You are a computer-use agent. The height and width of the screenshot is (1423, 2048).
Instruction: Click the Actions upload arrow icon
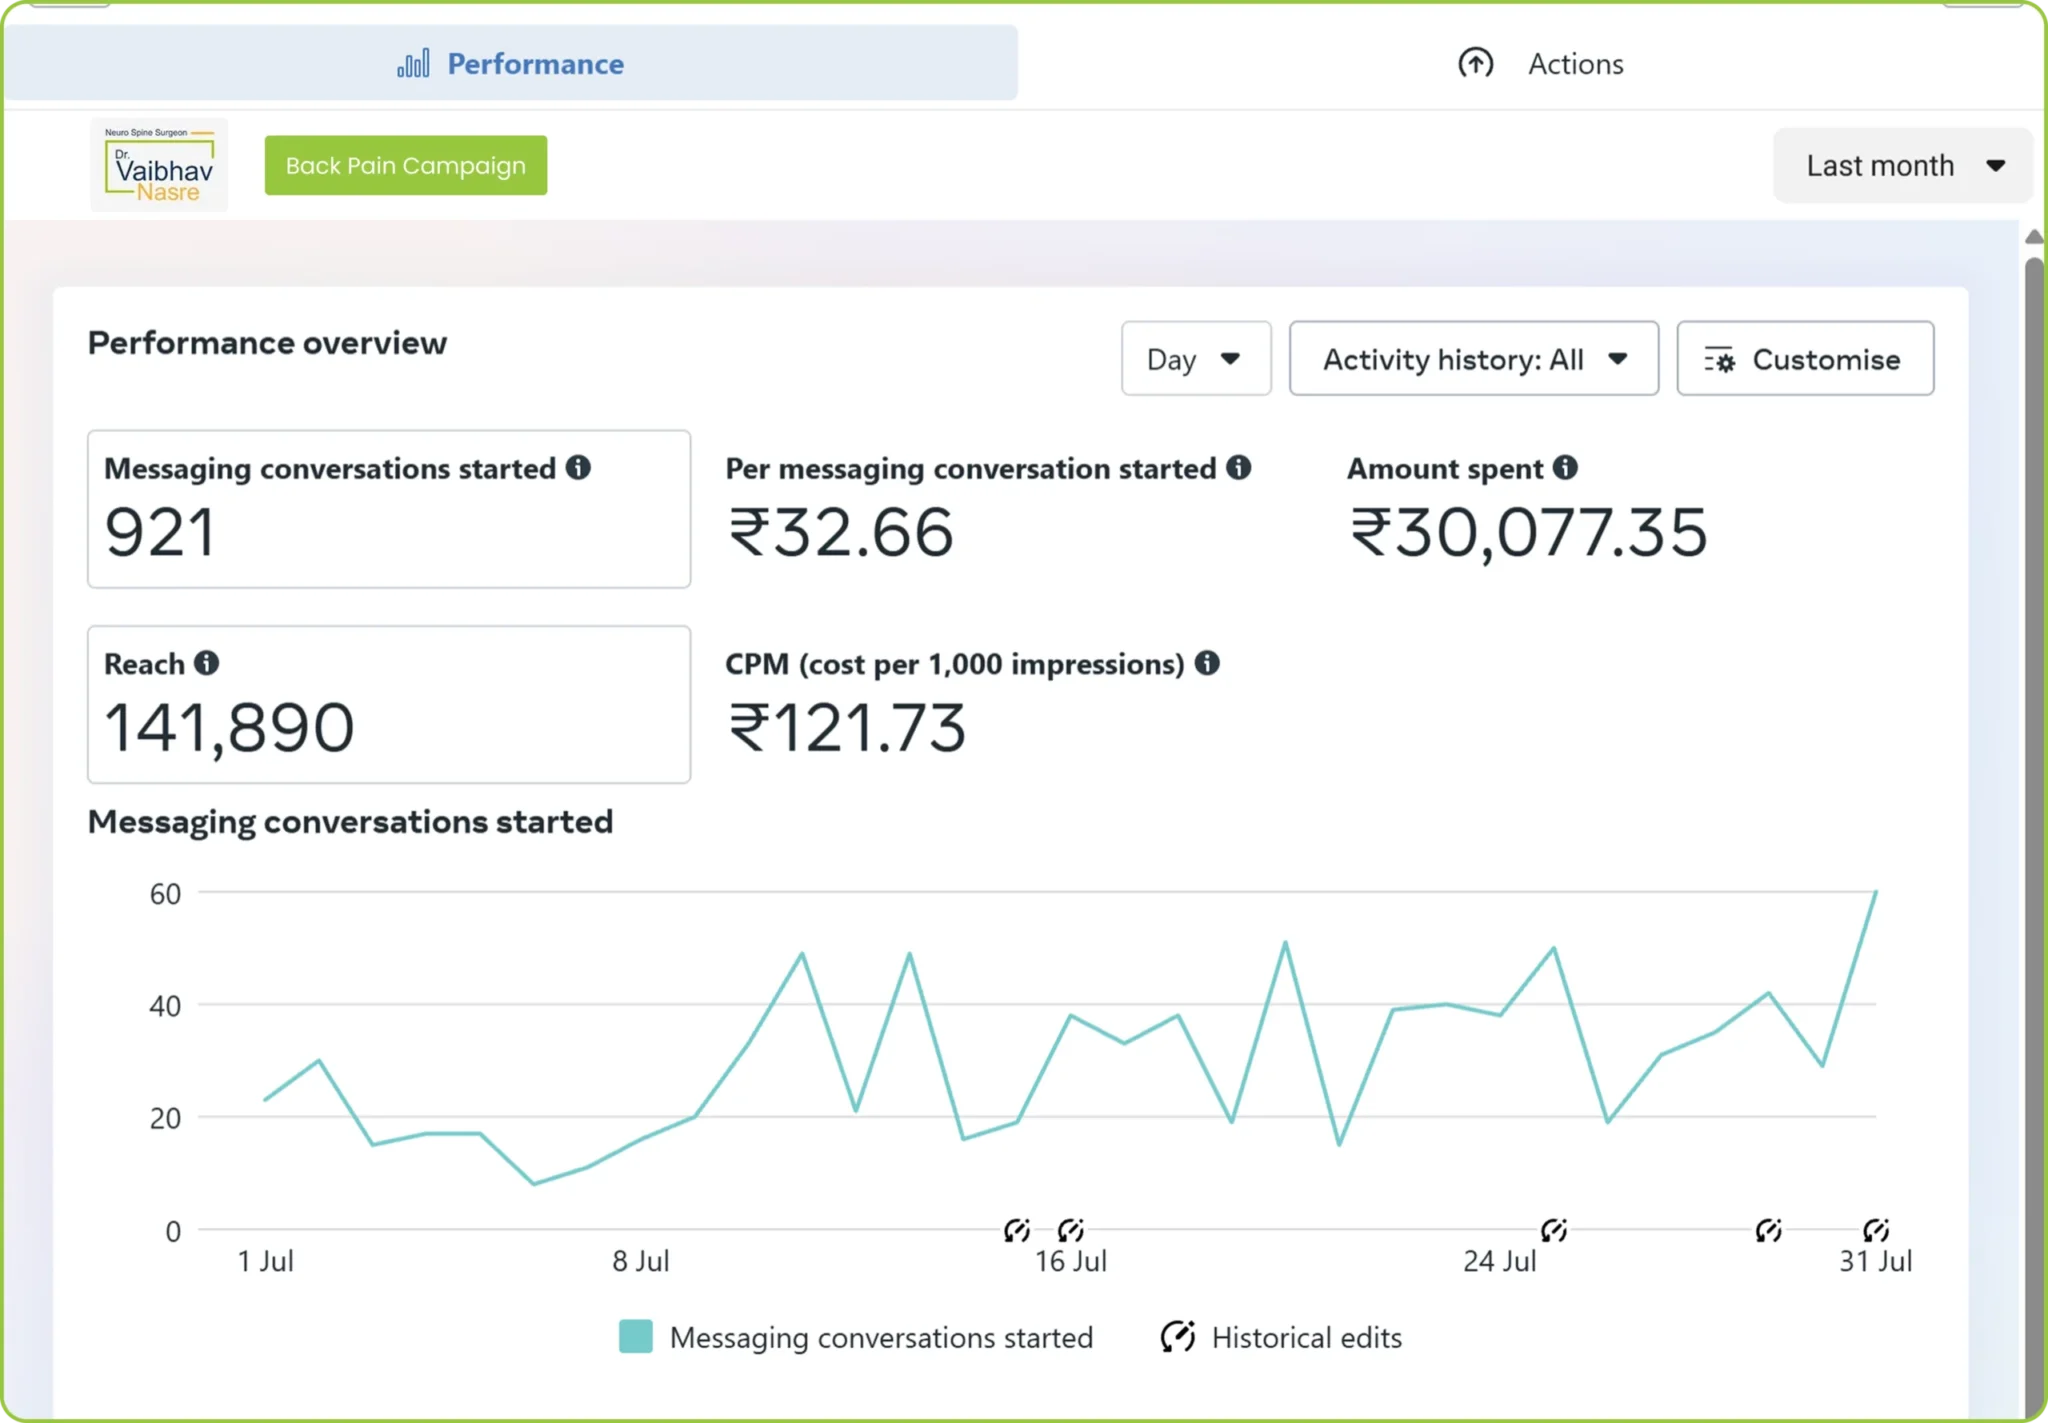coord(1475,63)
